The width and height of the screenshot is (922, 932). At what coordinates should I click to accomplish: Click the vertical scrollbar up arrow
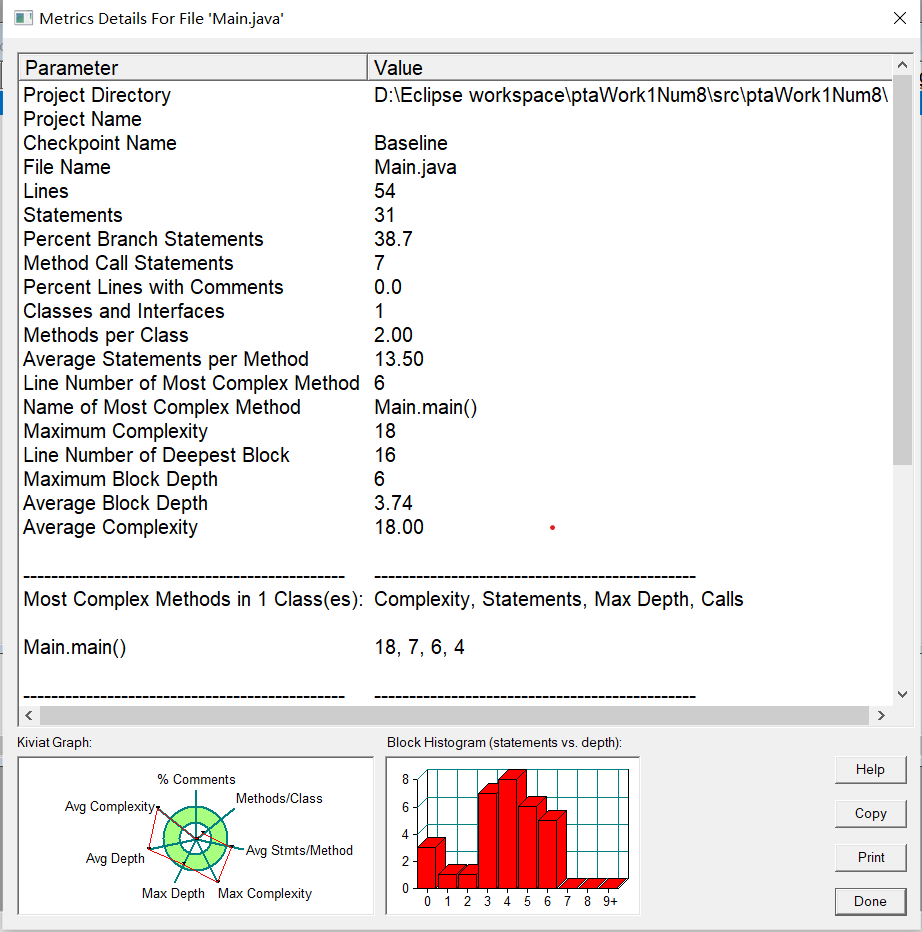tap(902, 65)
